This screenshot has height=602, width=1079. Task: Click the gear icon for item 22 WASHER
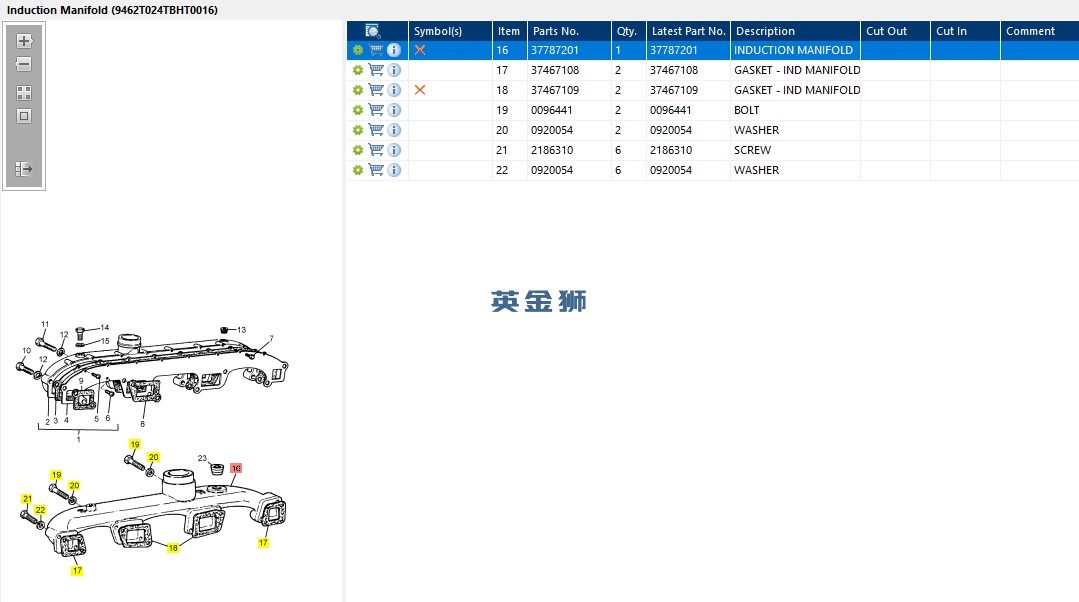[x=358, y=170]
